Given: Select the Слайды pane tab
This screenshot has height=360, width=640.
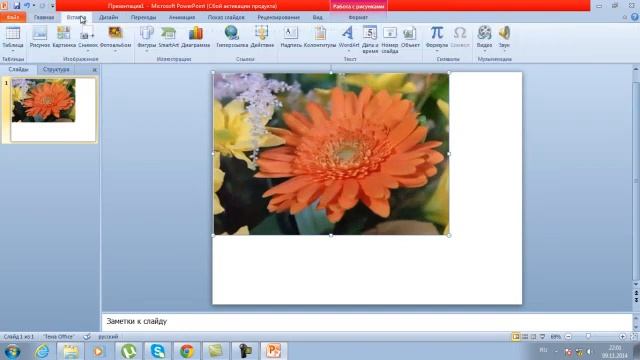Looking at the screenshot, I should tap(18, 69).
